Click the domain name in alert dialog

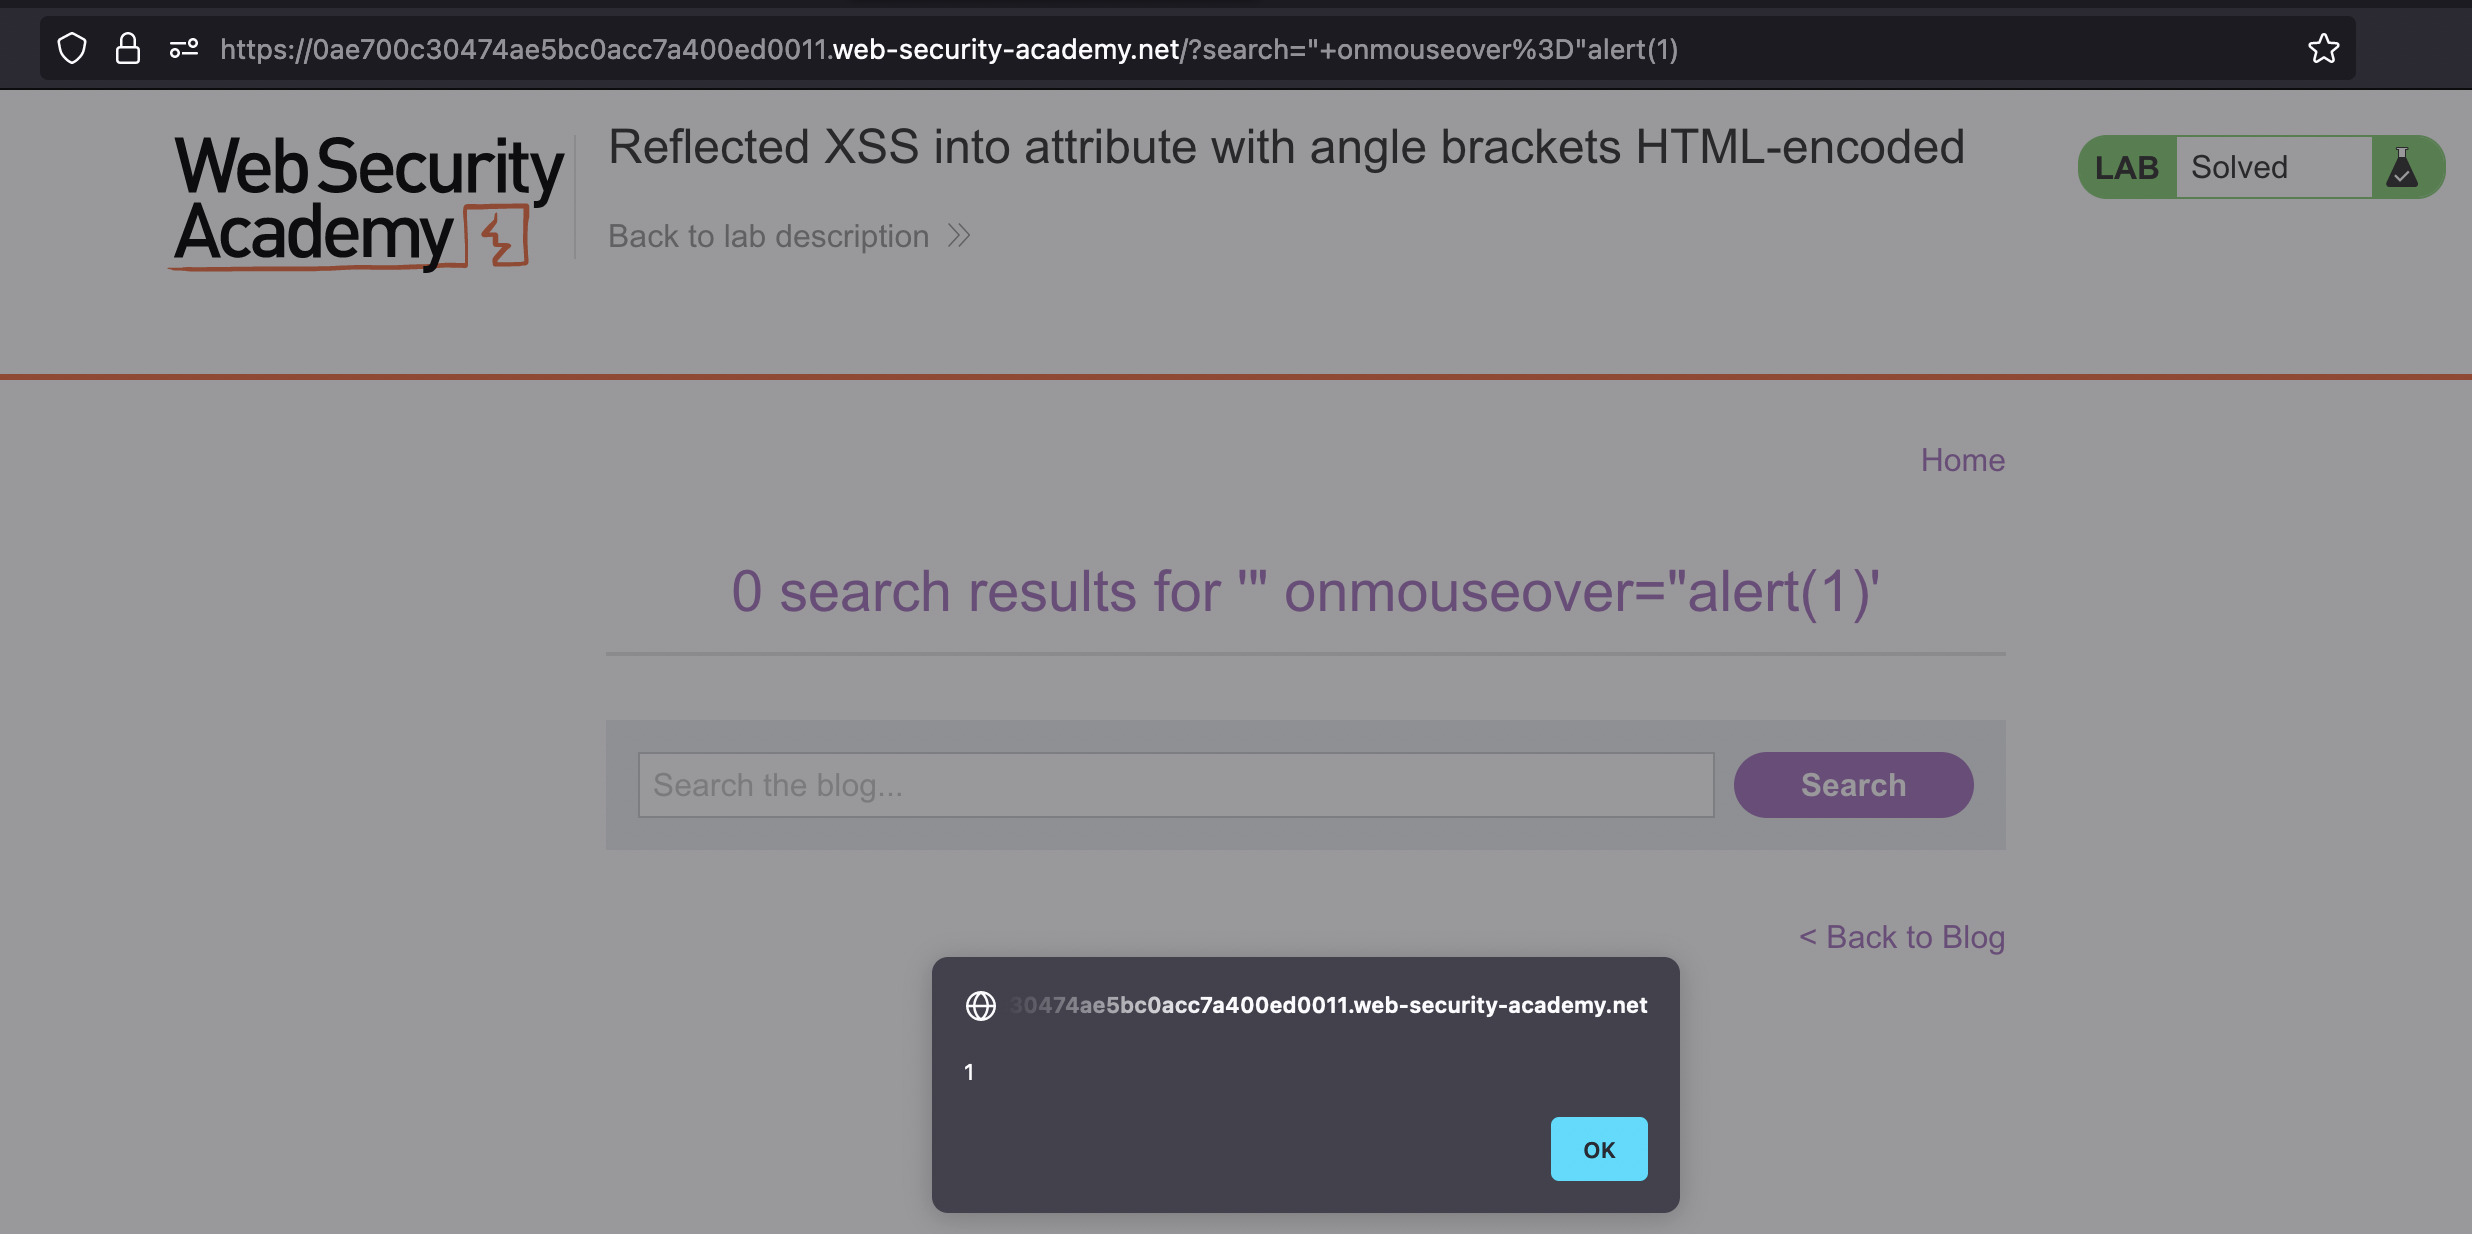(x=1328, y=1005)
